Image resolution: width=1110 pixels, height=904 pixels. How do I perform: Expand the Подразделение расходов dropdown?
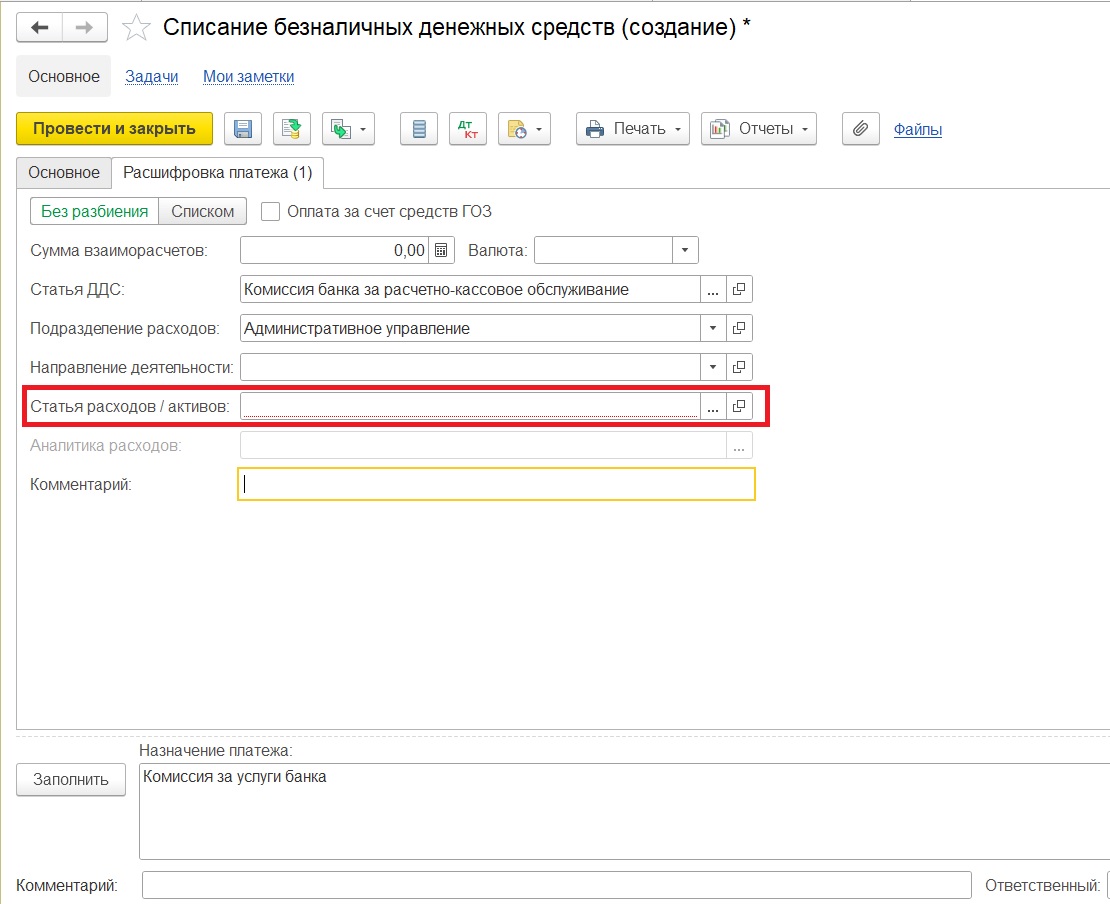click(713, 328)
